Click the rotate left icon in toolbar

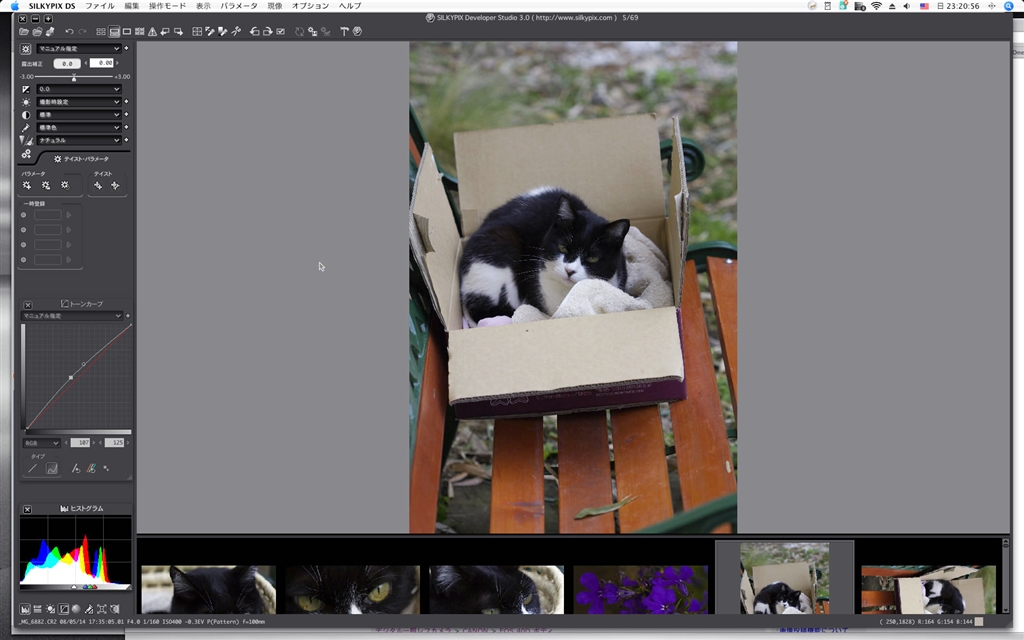pos(255,32)
